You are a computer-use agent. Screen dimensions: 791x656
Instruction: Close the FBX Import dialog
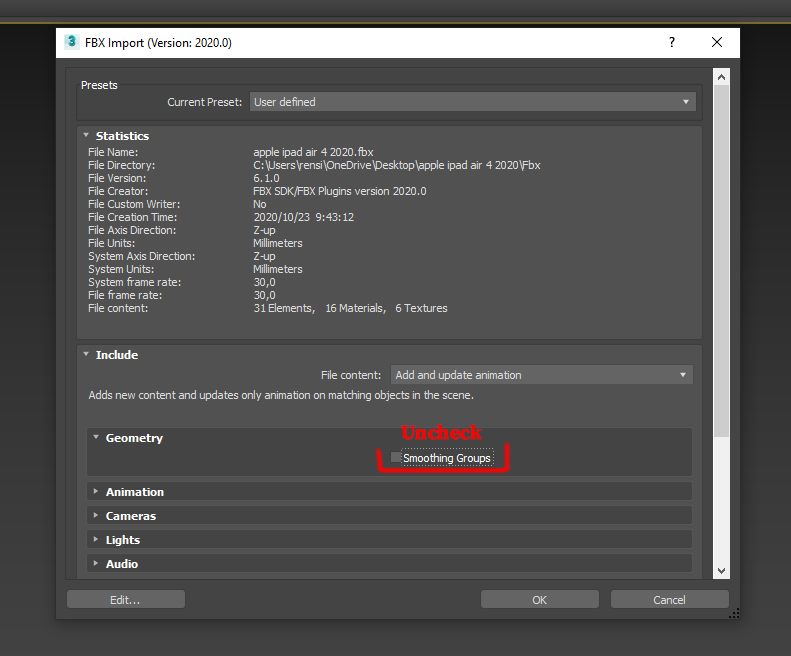717,42
